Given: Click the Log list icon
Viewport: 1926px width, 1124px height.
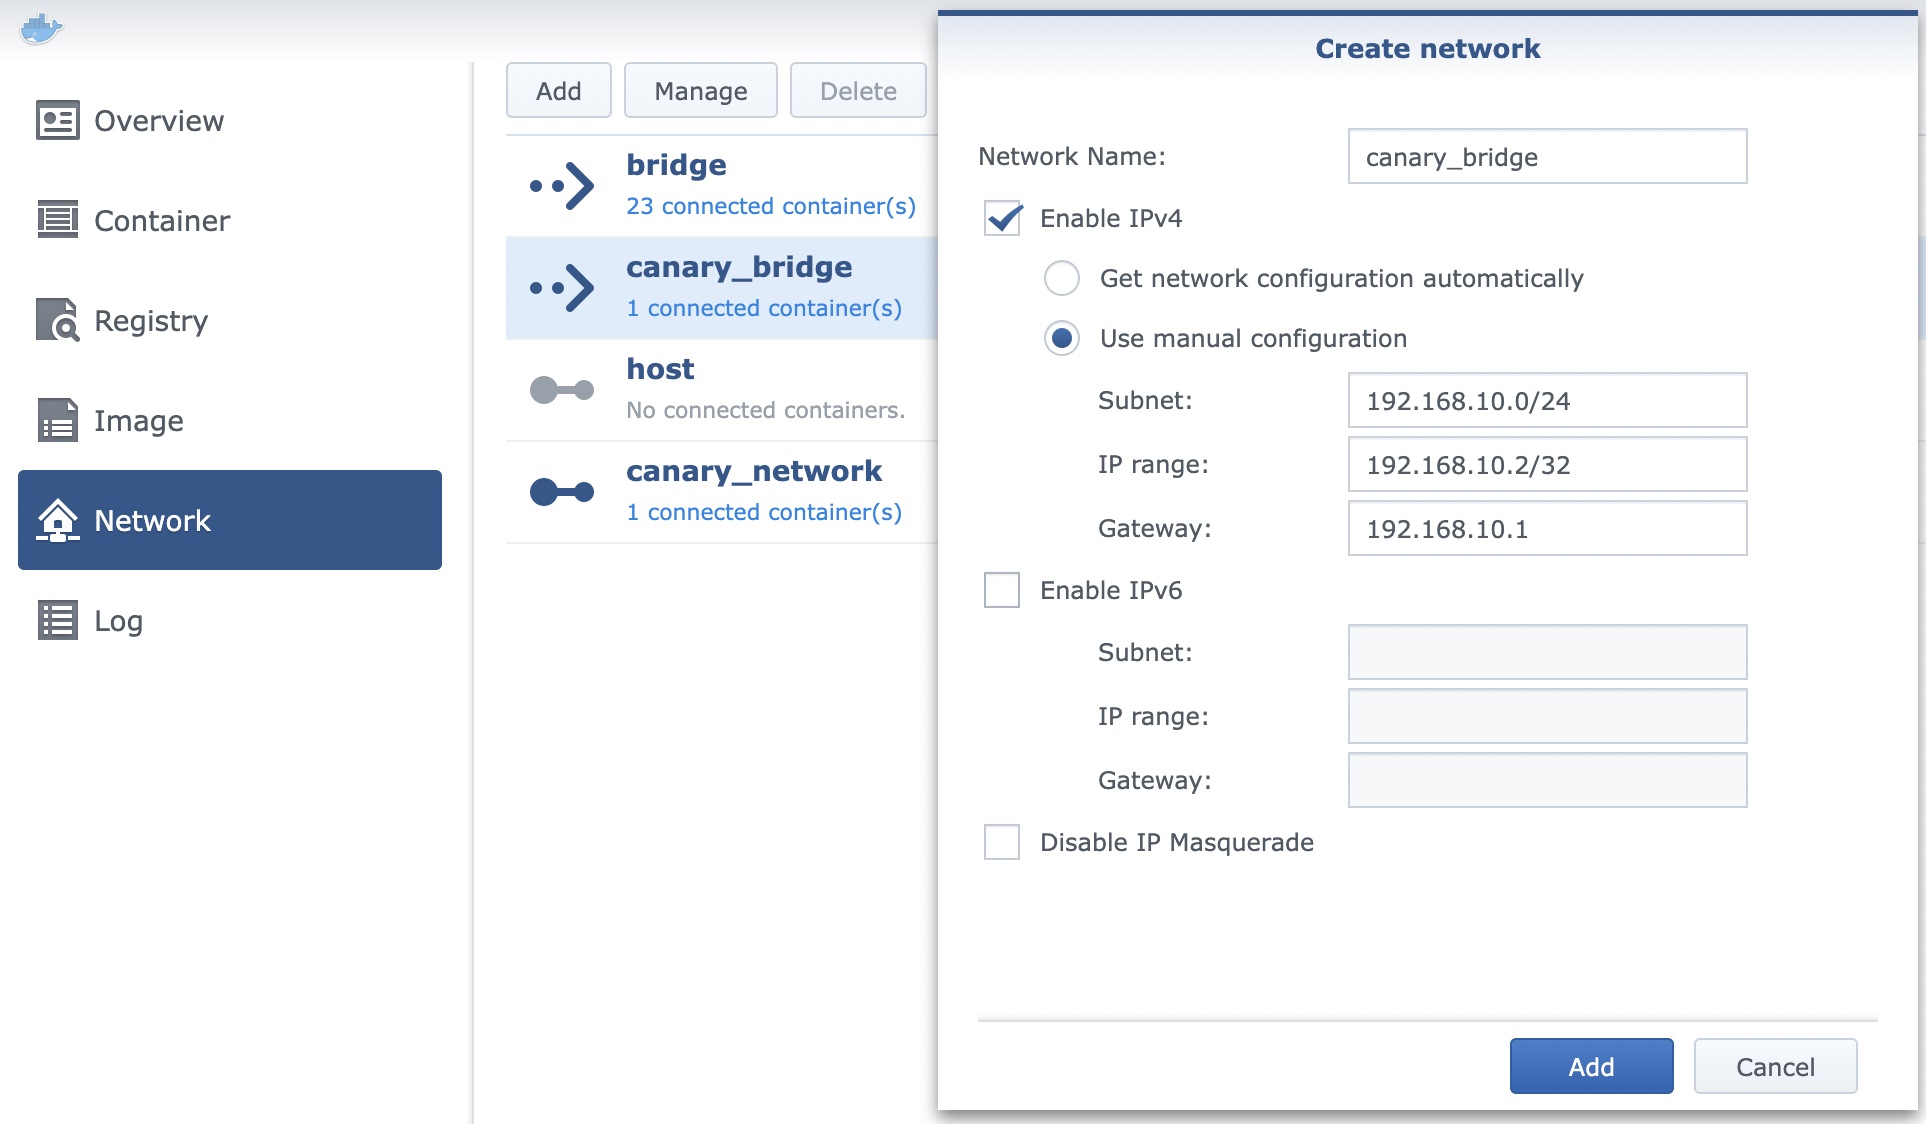Looking at the screenshot, I should coord(57,620).
